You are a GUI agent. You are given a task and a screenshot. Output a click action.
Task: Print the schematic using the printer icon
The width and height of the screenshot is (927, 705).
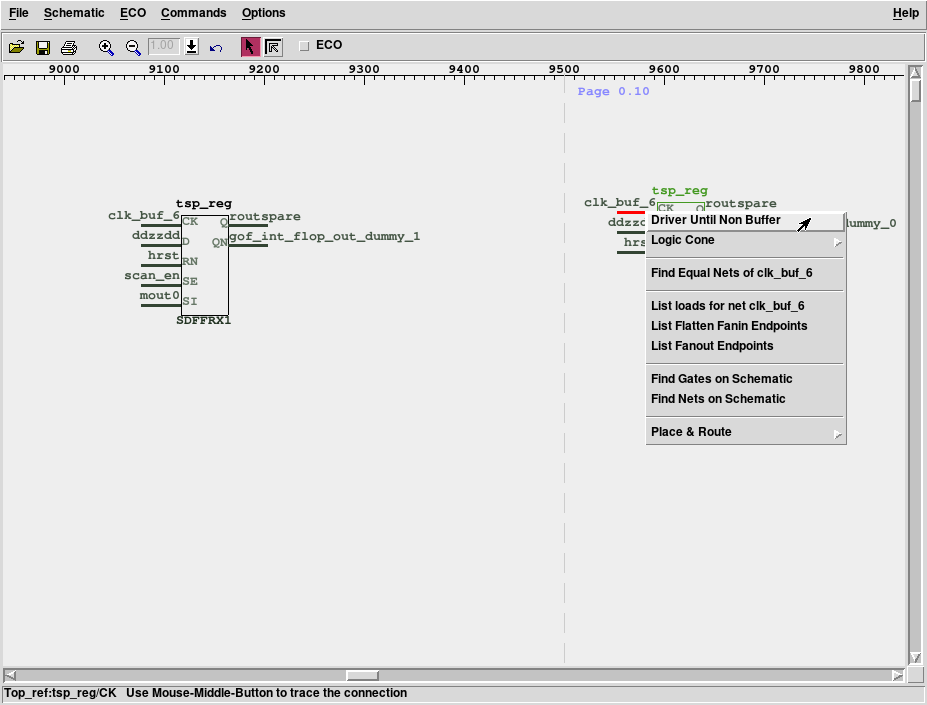point(69,47)
